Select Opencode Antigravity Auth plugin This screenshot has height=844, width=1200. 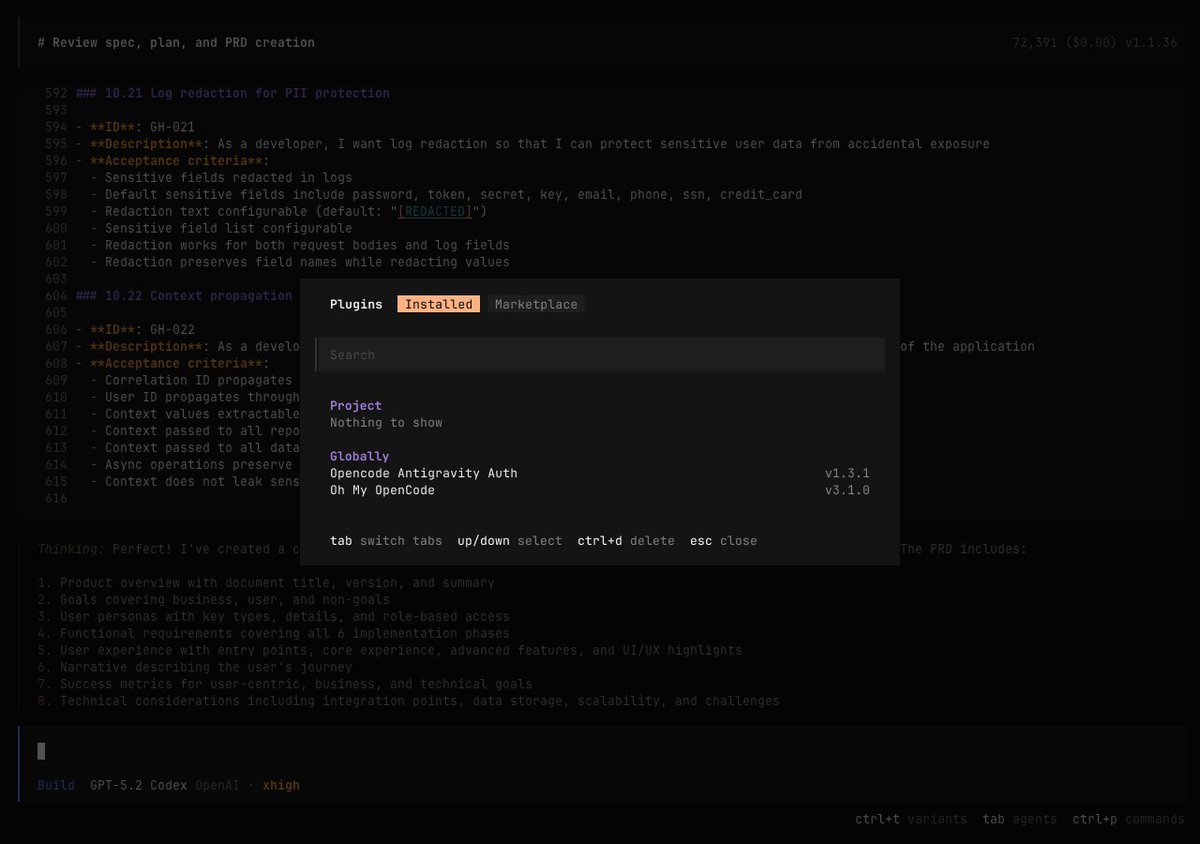pos(600,473)
